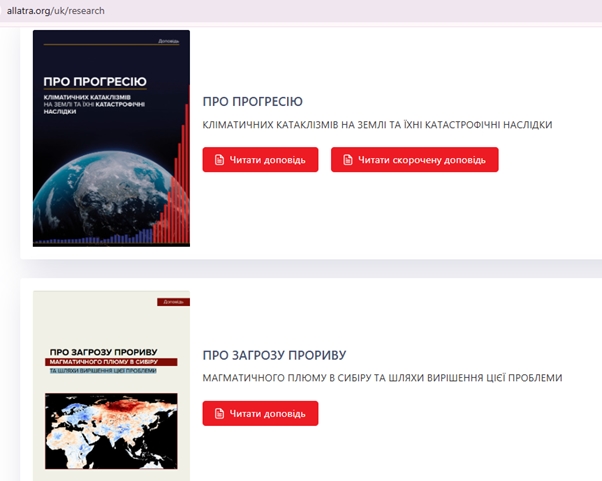
Task: Click the ПРО ЗАГРОЗУ ПРОРИВУ heading text
Action: pyautogui.click(x=273, y=355)
